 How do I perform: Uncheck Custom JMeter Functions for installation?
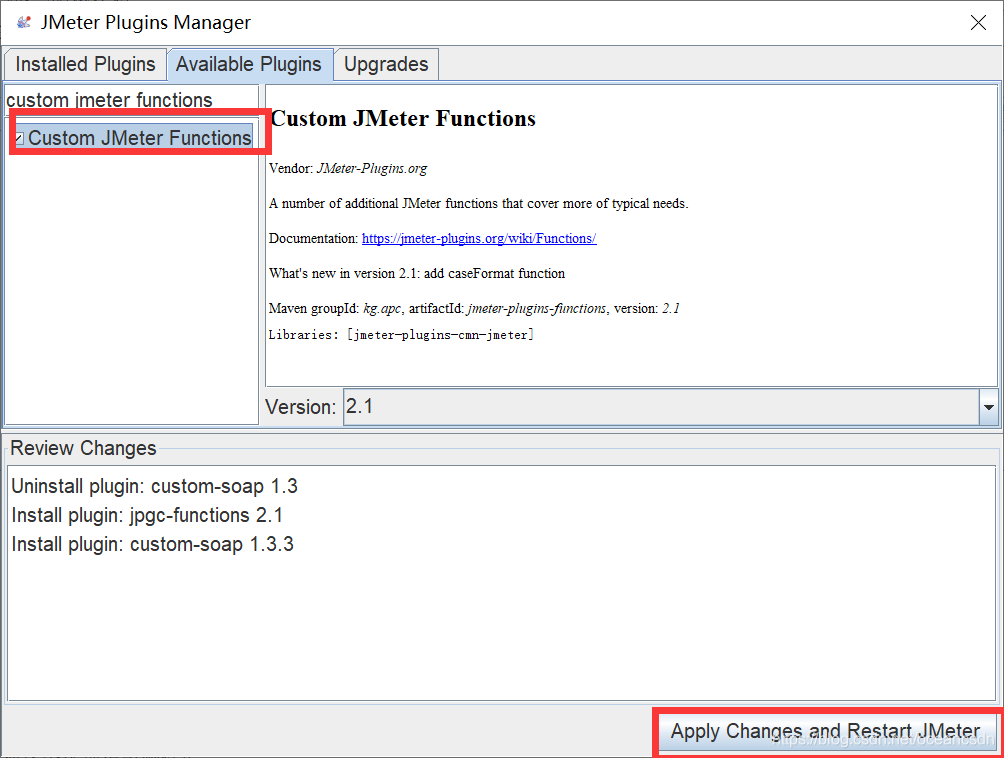point(18,137)
